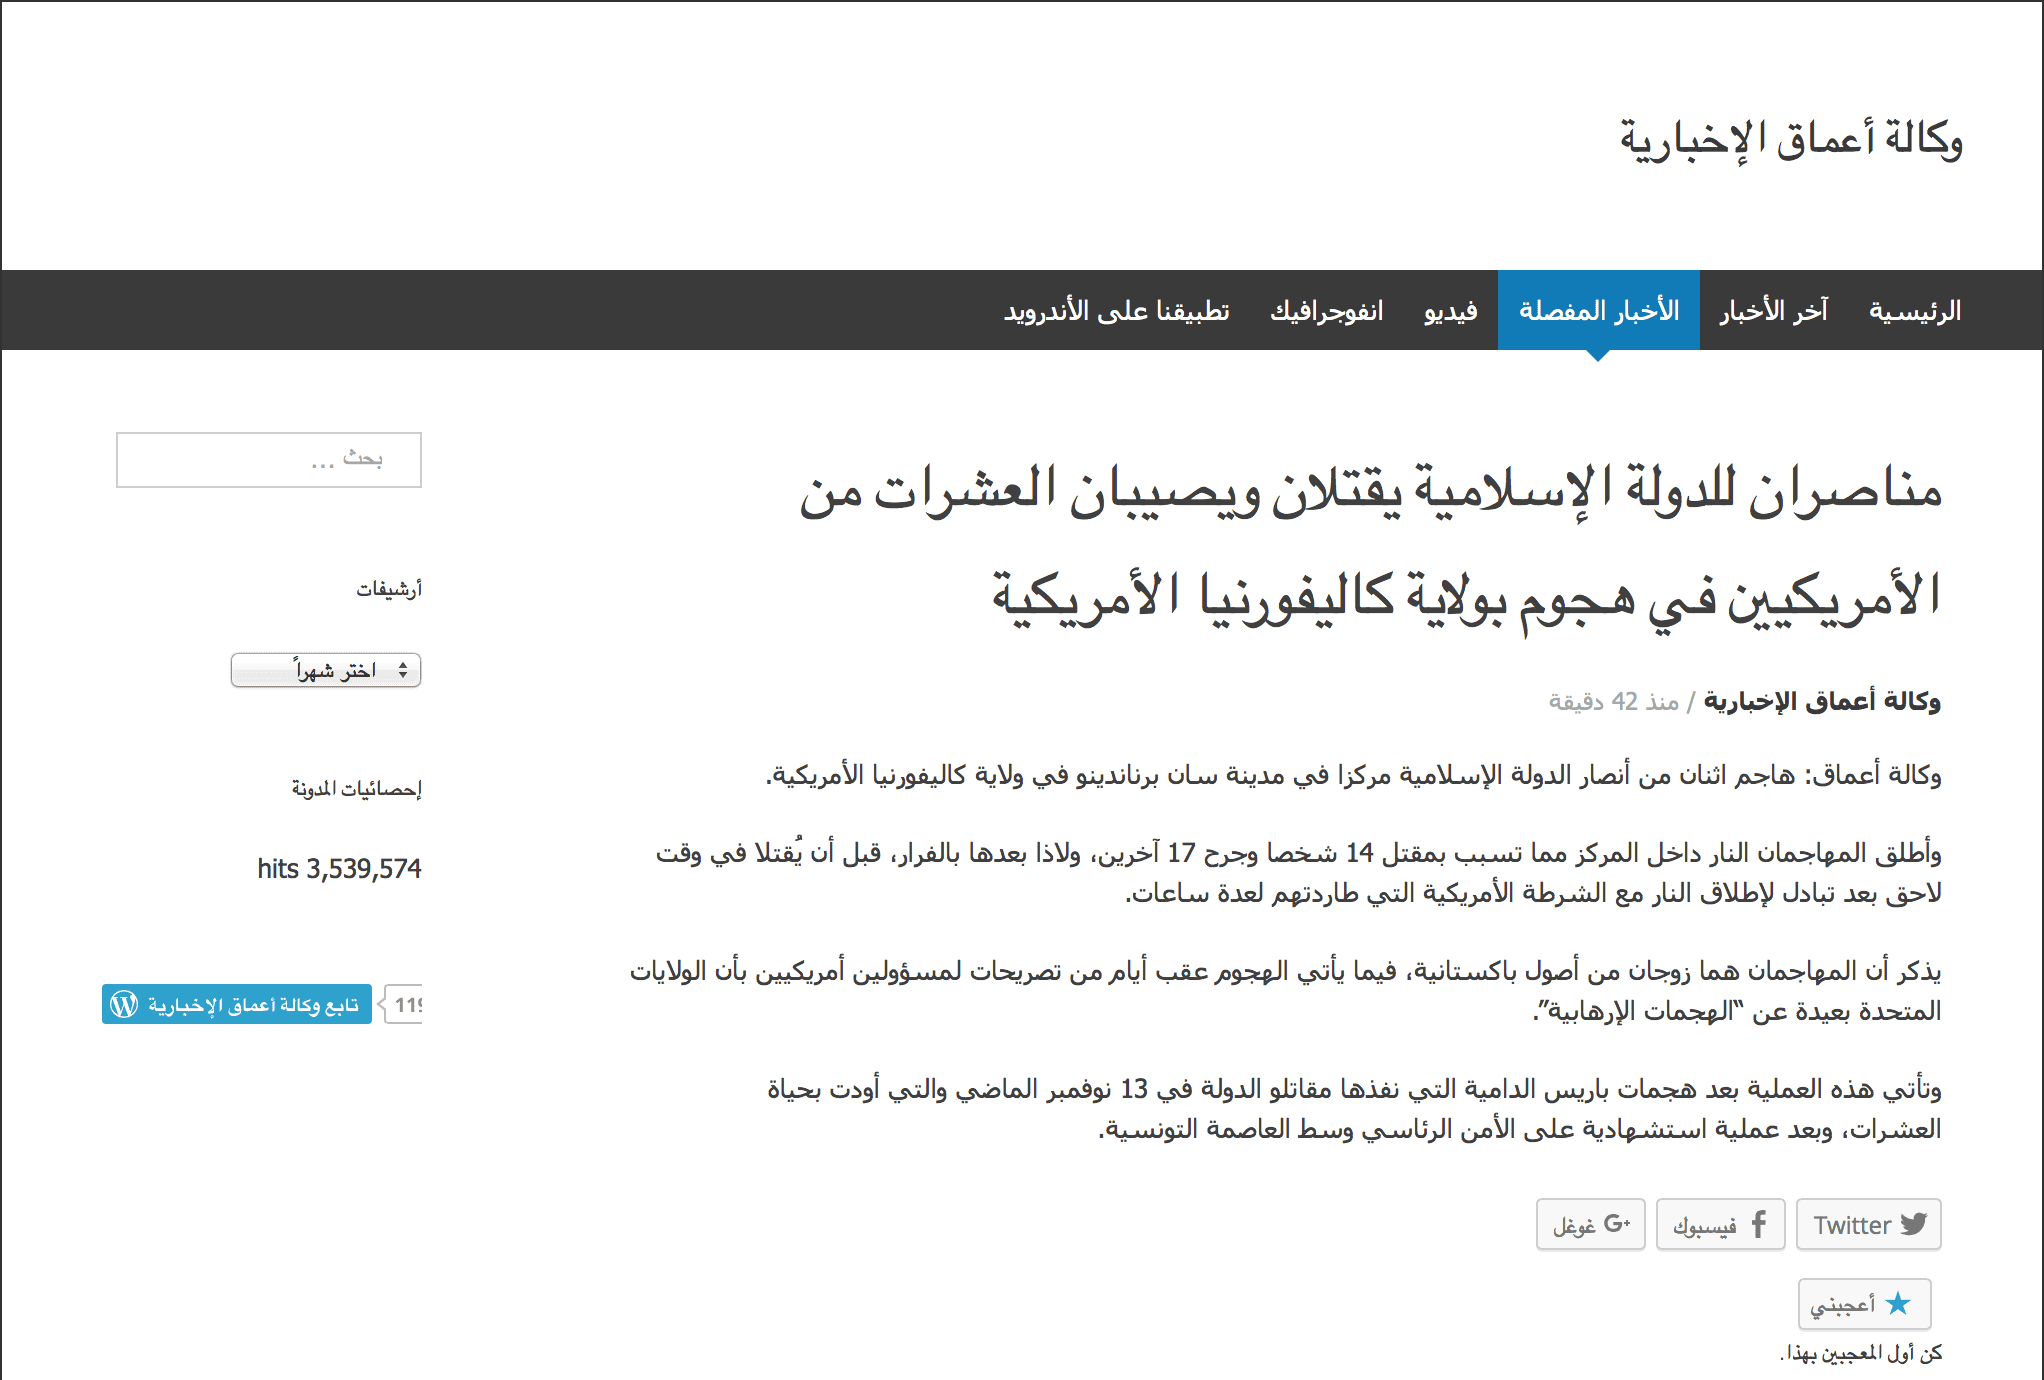Click the أعجبني like button
The image size is (2044, 1380).
1864,1304
